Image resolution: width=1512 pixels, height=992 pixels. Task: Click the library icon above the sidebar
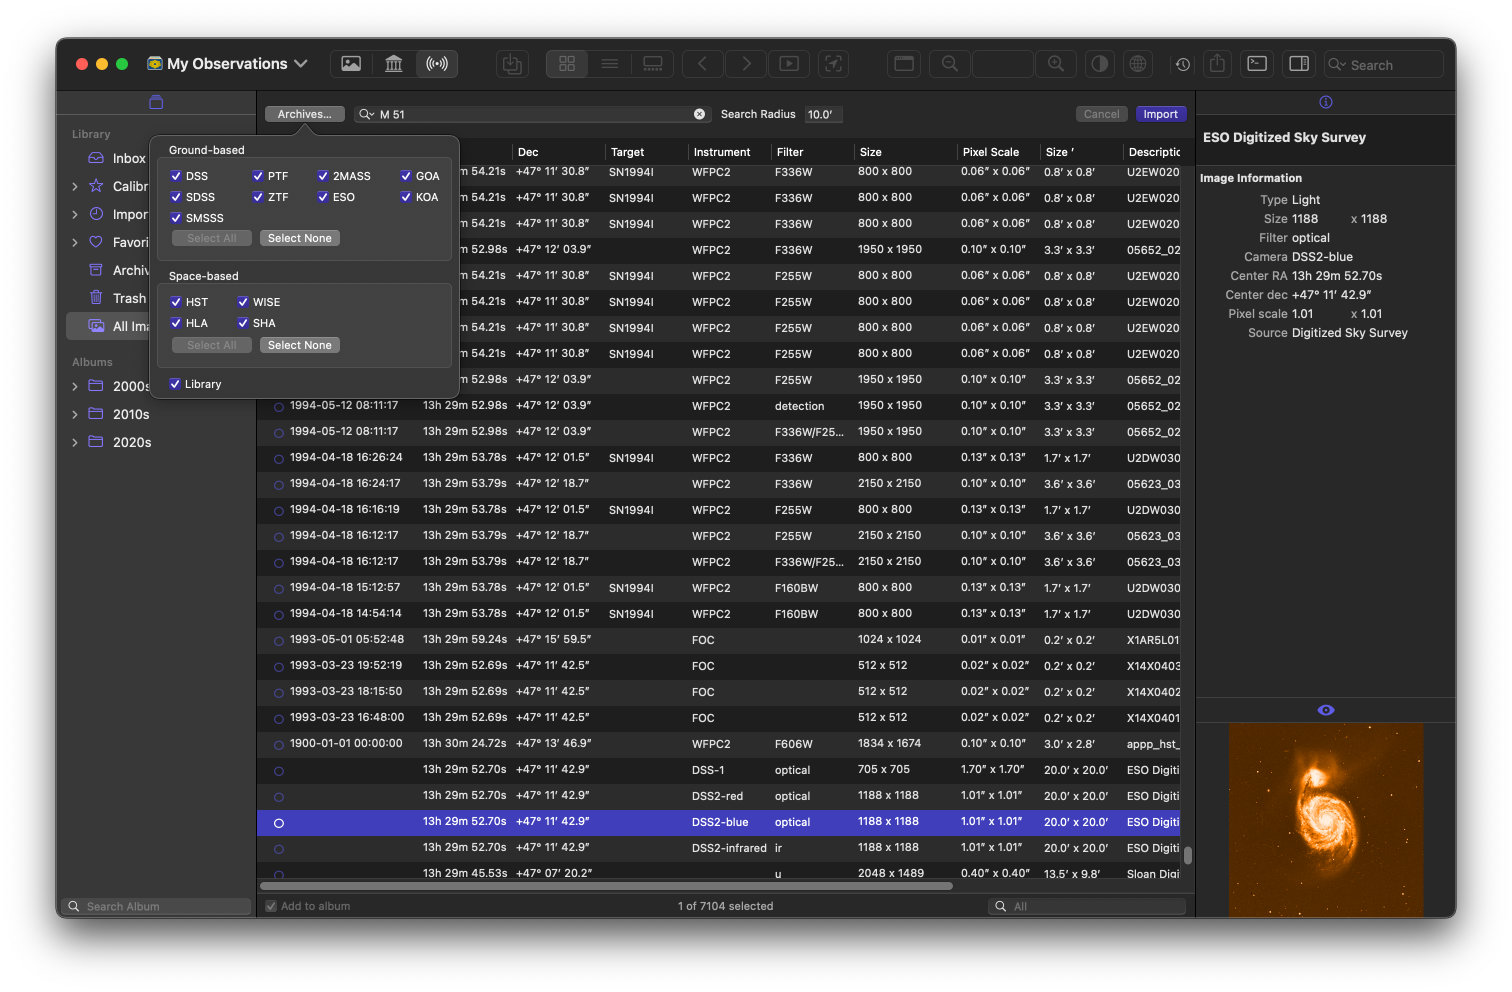pyautogui.click(x=156, y=102)
